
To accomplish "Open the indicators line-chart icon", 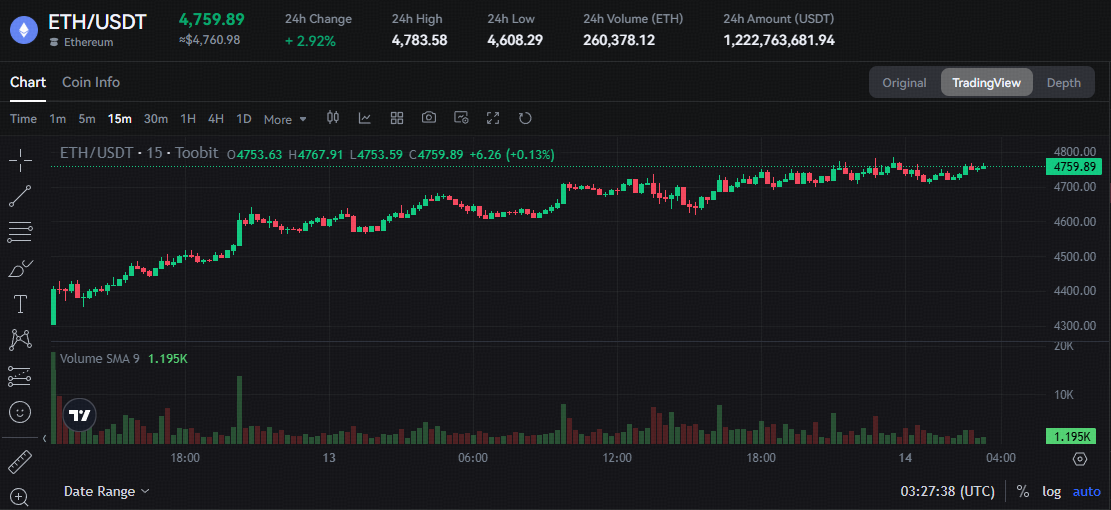I will pyautogui.click(x=365, y=118).
